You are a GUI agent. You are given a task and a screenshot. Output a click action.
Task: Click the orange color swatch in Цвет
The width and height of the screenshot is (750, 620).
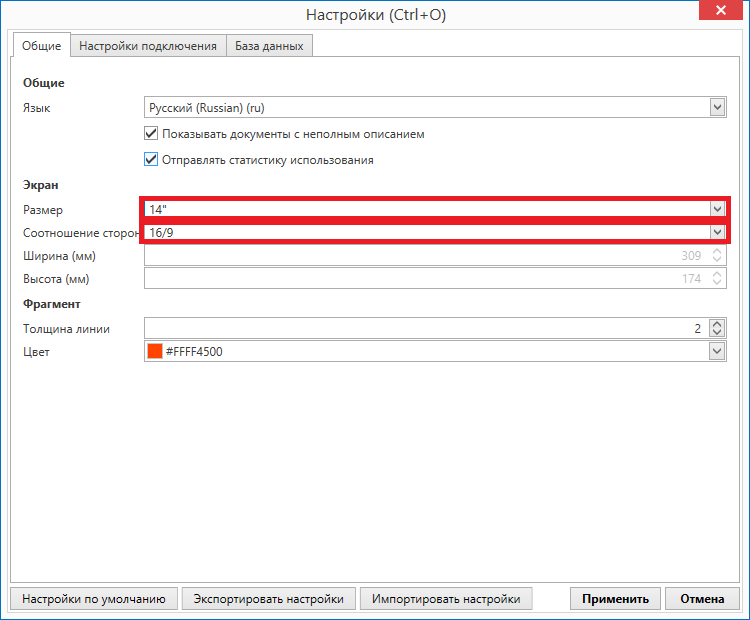155,351
